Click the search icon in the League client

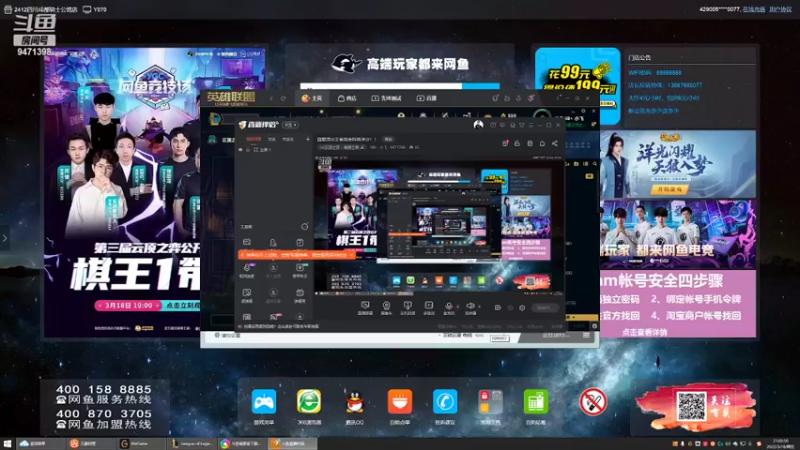(x=595, y=164)
